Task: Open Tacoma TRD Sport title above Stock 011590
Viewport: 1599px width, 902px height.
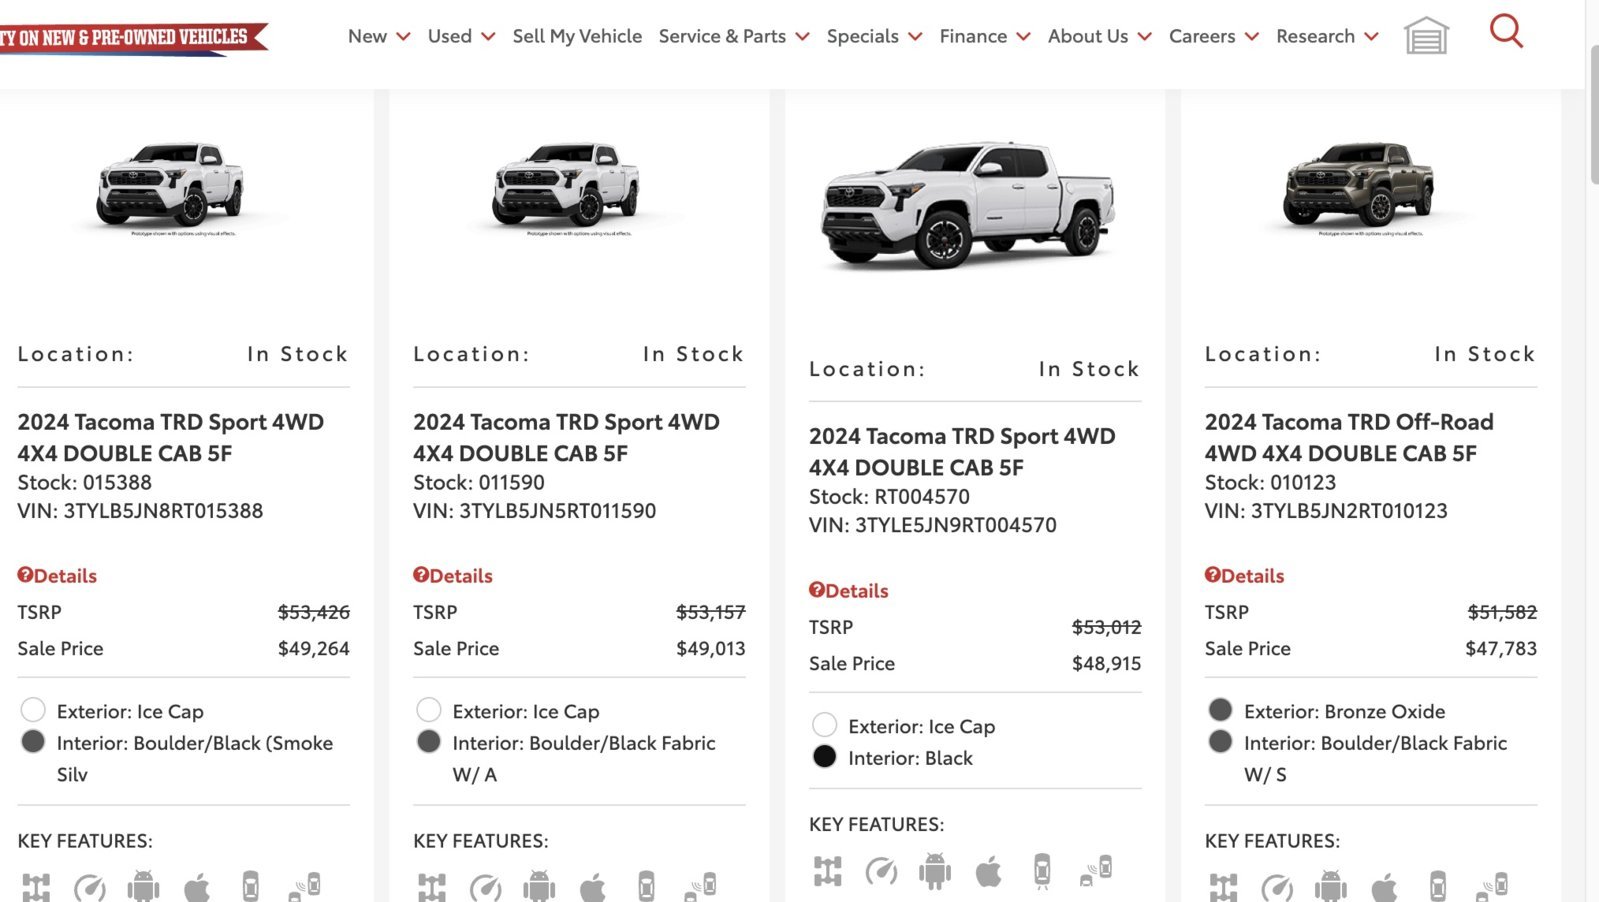Action: [566, 437]
